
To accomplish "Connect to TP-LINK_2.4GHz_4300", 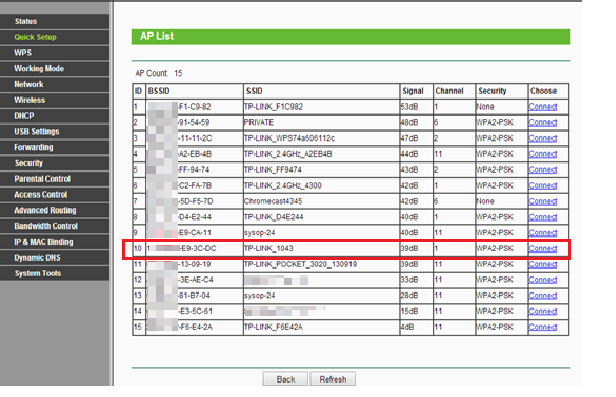I will click(x=543, y=185).
